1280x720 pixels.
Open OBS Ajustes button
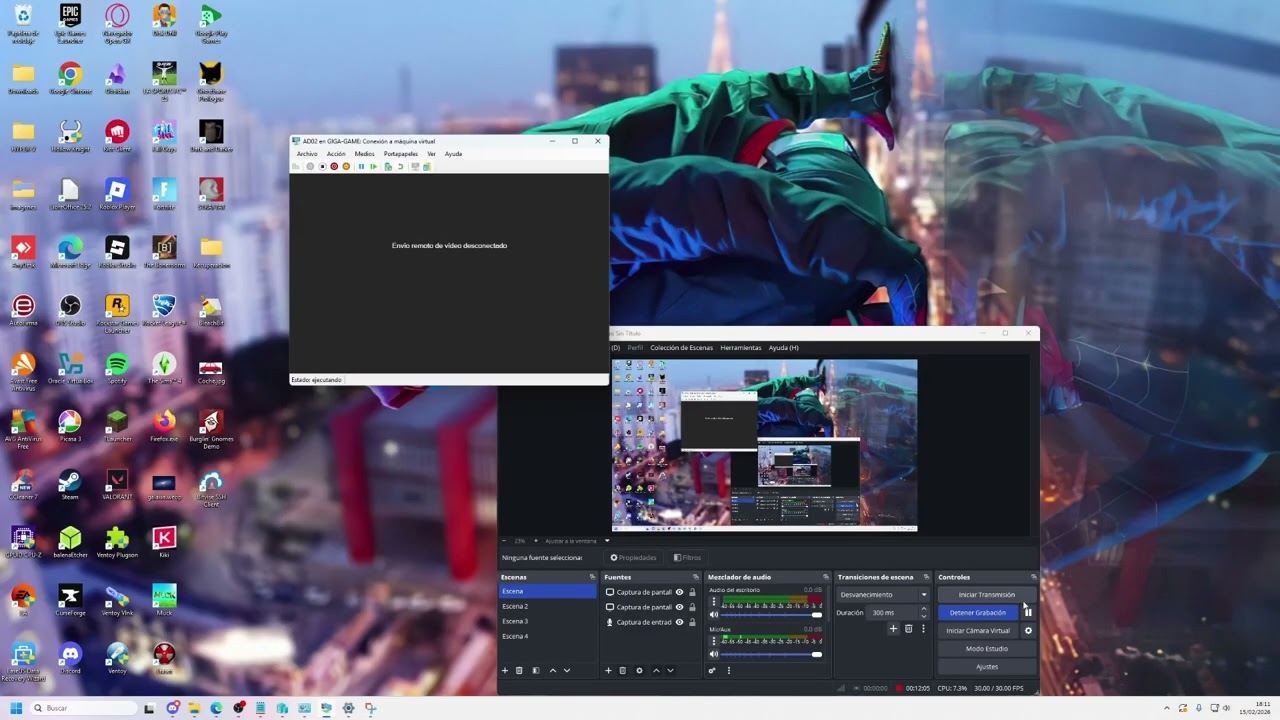(x=986, y=666)
